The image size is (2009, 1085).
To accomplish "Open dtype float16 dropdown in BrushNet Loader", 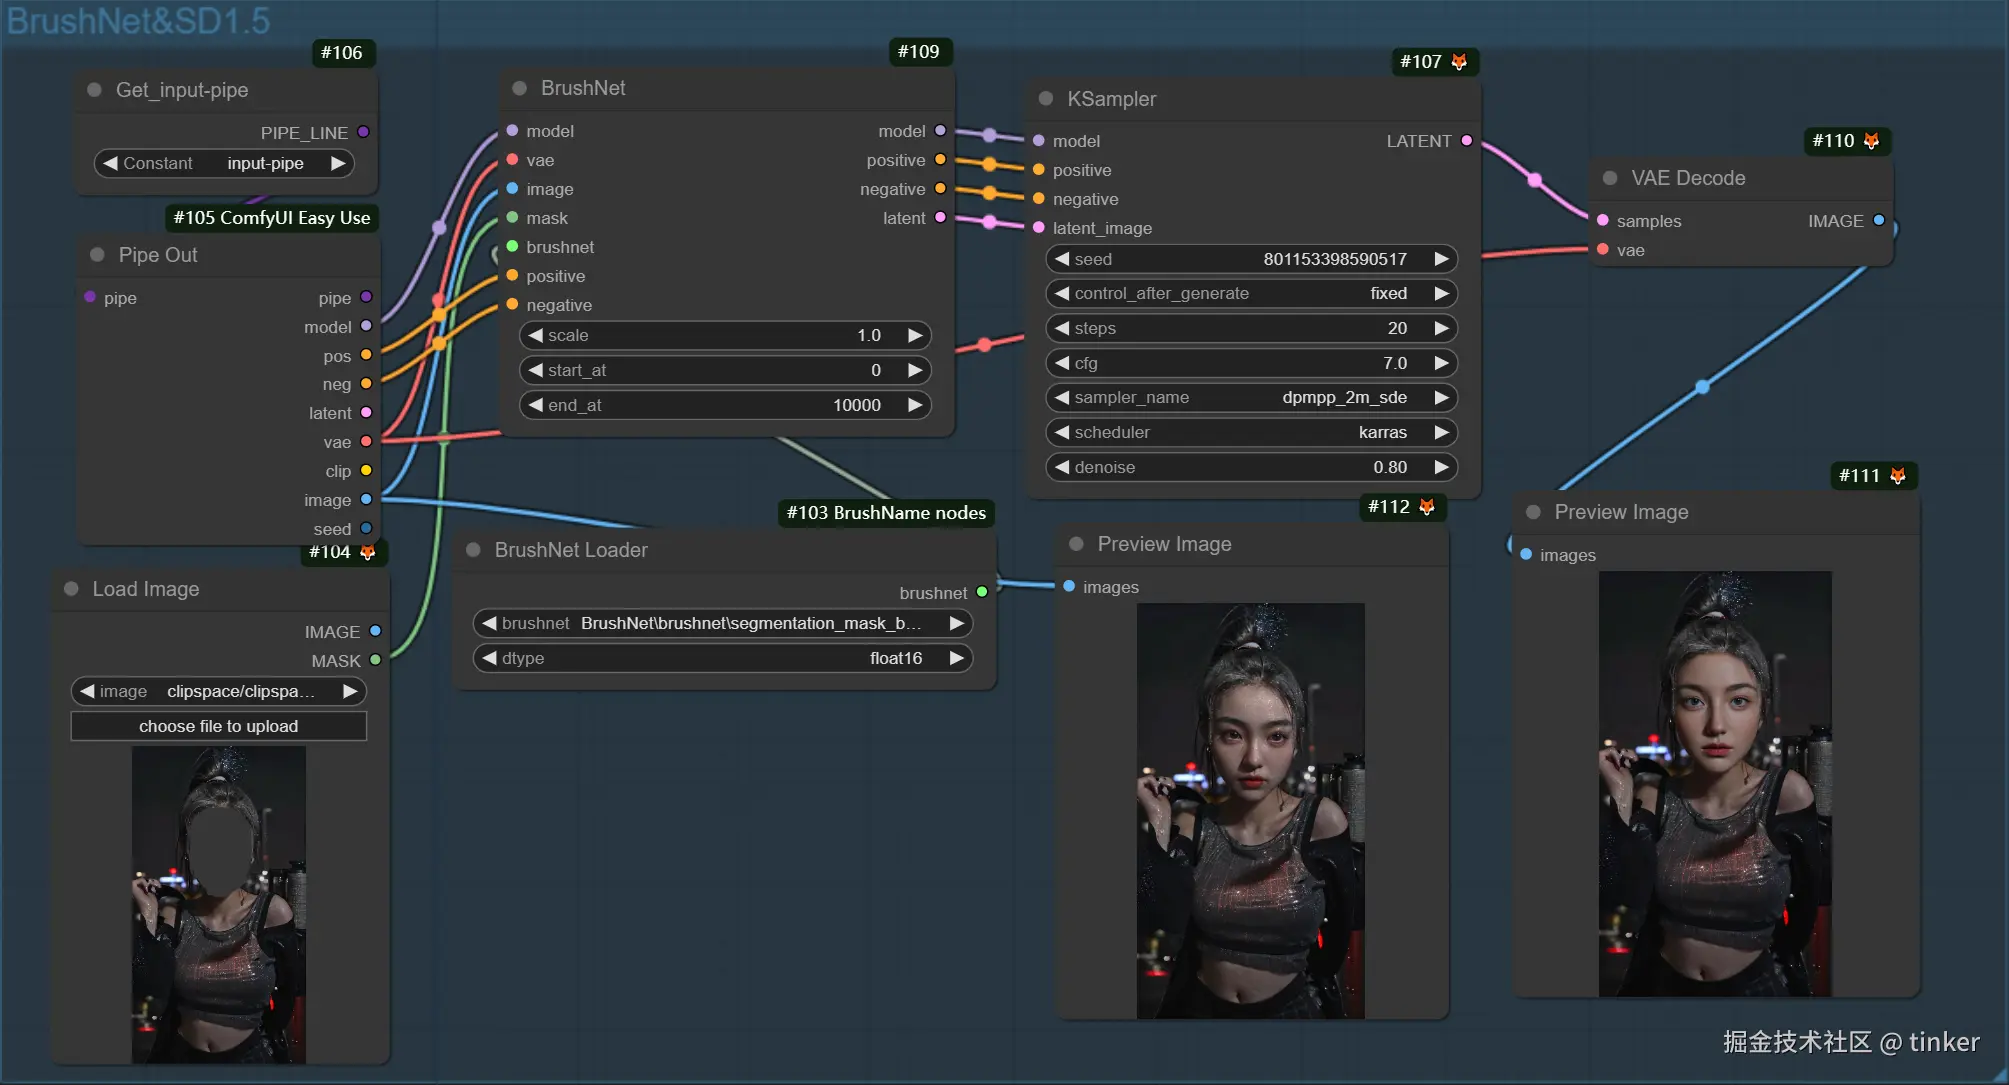I will click(722, 658).
